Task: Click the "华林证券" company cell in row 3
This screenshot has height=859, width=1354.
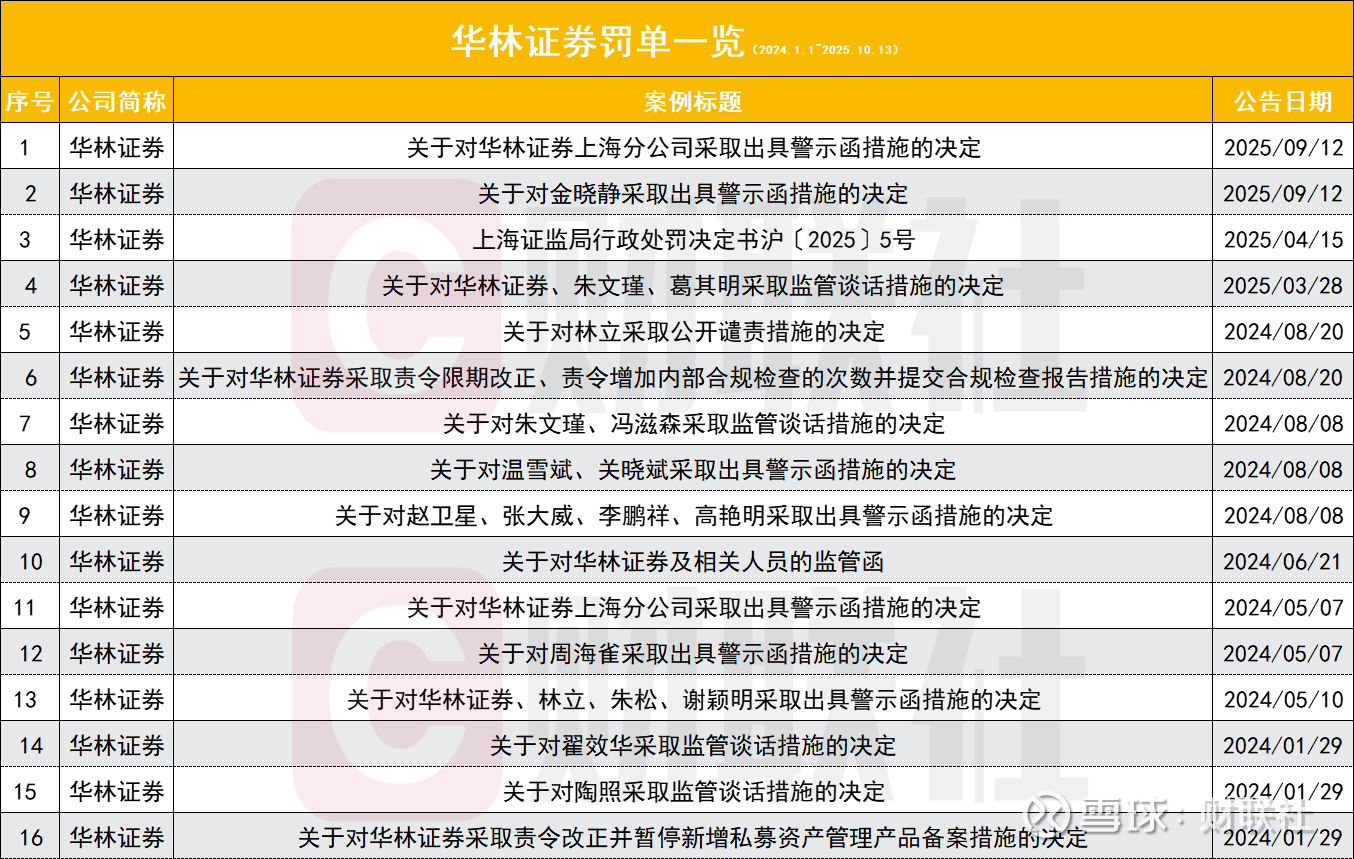Action: (x=117, y=240)
